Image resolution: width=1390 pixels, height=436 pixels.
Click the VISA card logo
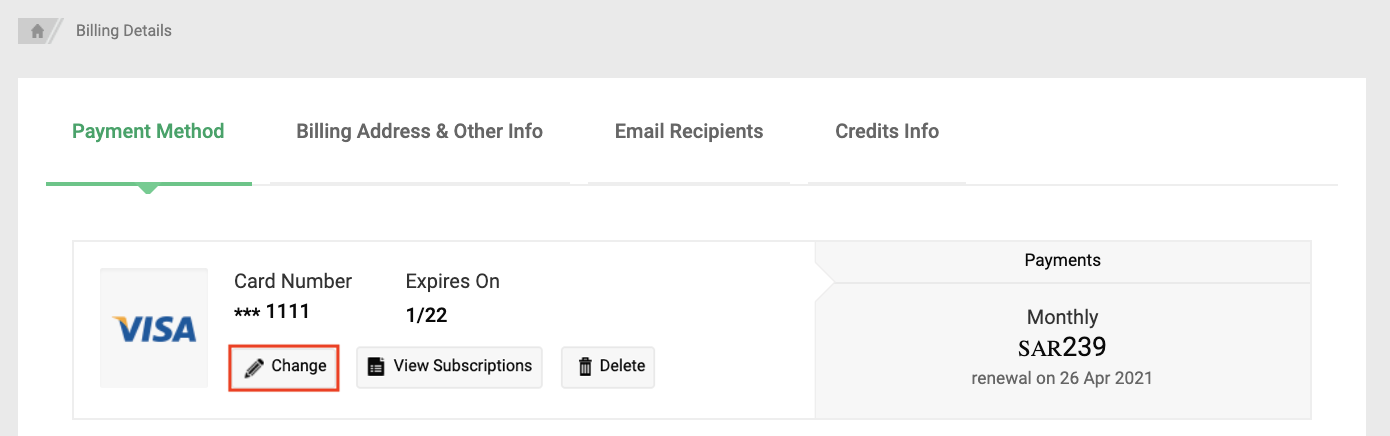coord(154,328)
